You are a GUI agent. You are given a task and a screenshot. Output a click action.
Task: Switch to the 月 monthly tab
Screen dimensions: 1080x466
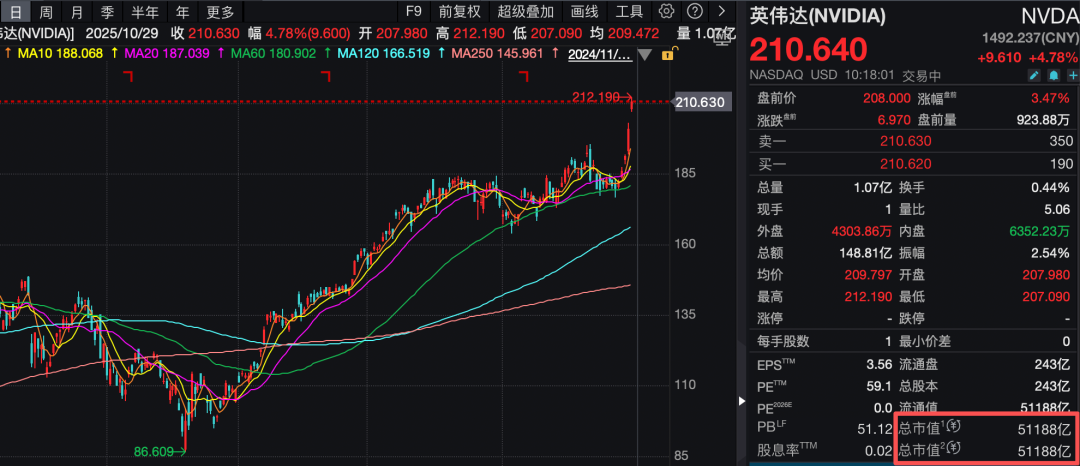(77, 12)
